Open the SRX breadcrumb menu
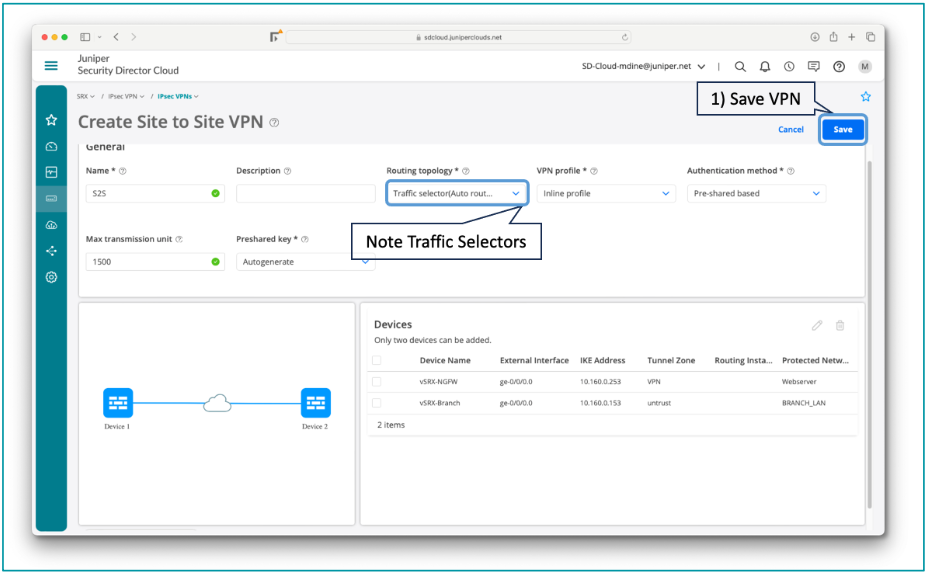 86,97
